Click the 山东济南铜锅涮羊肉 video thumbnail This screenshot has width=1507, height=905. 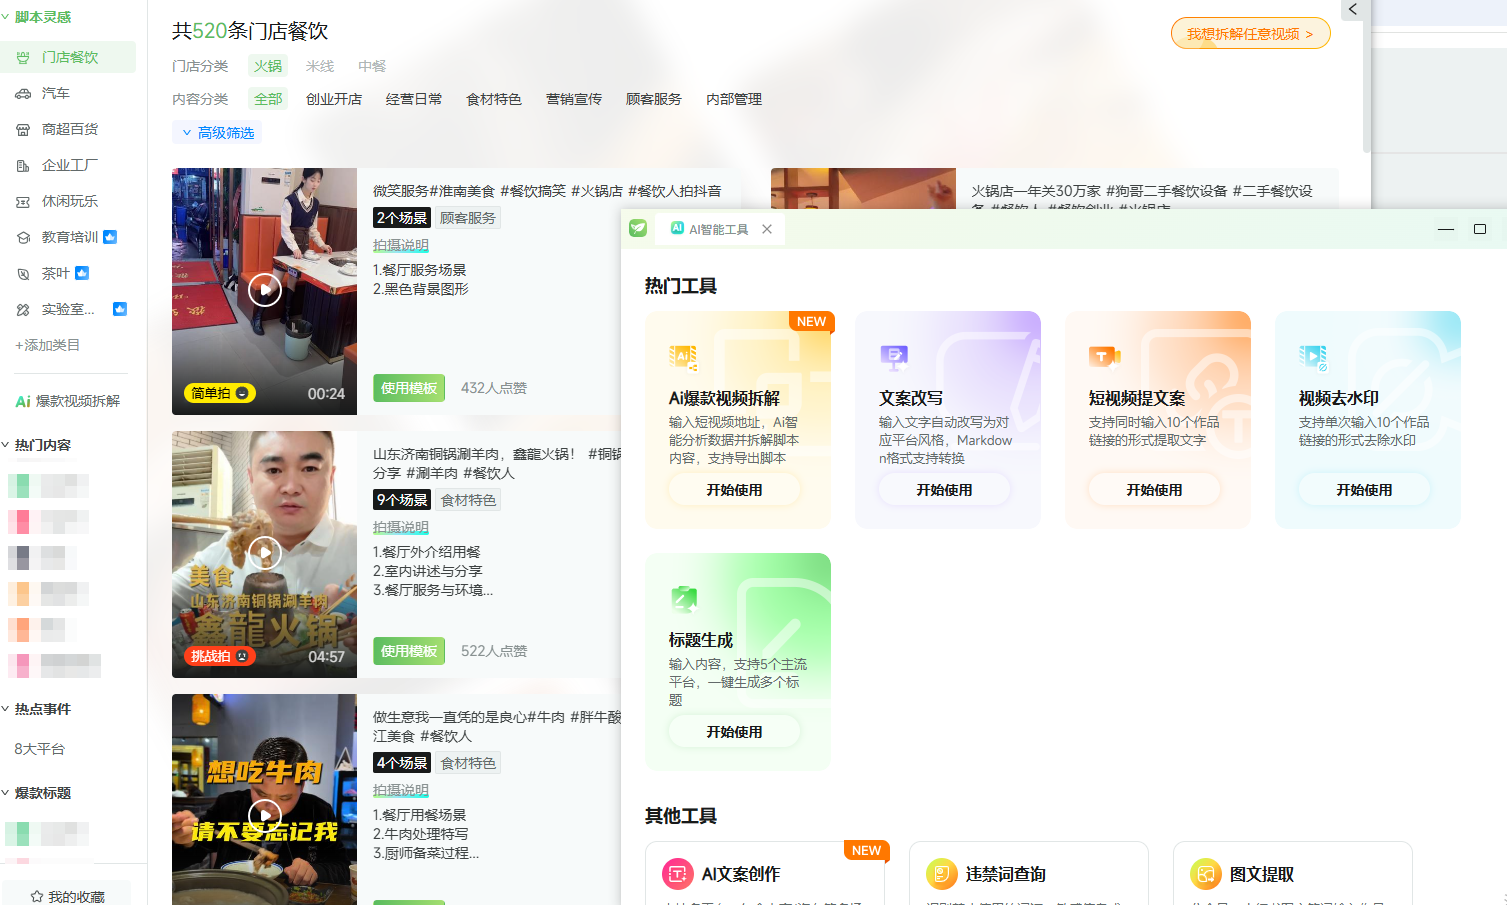(x=264, y=554)
